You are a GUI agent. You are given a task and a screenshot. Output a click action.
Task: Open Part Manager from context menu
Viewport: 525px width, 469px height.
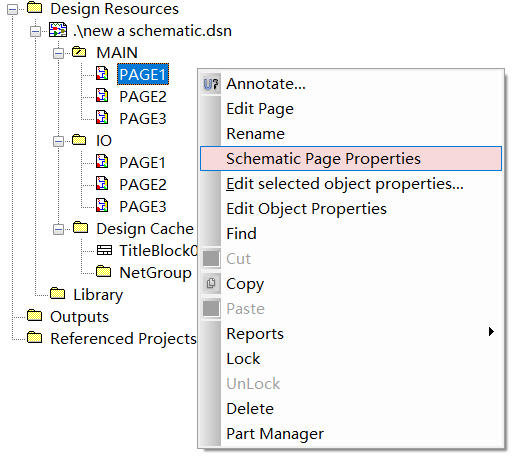275,434
